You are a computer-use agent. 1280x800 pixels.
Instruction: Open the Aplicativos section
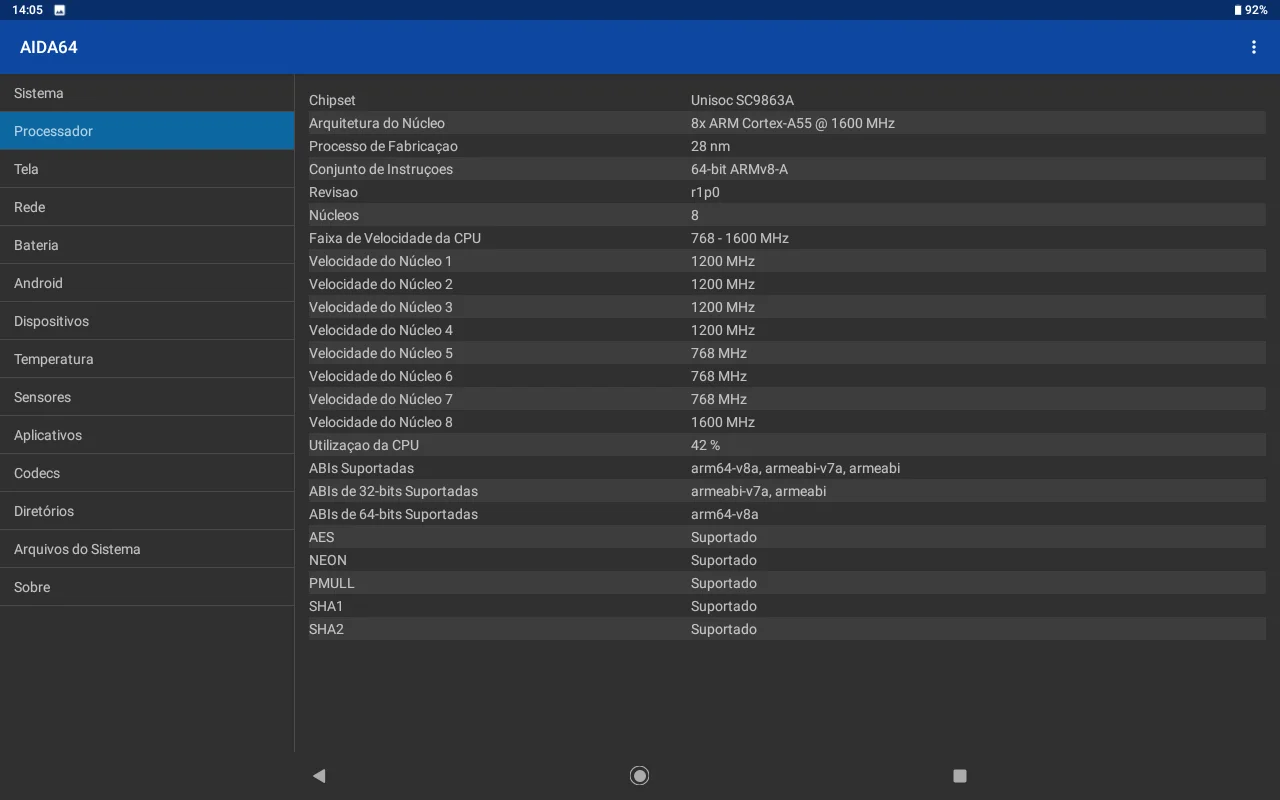click(x=147, y=435)
